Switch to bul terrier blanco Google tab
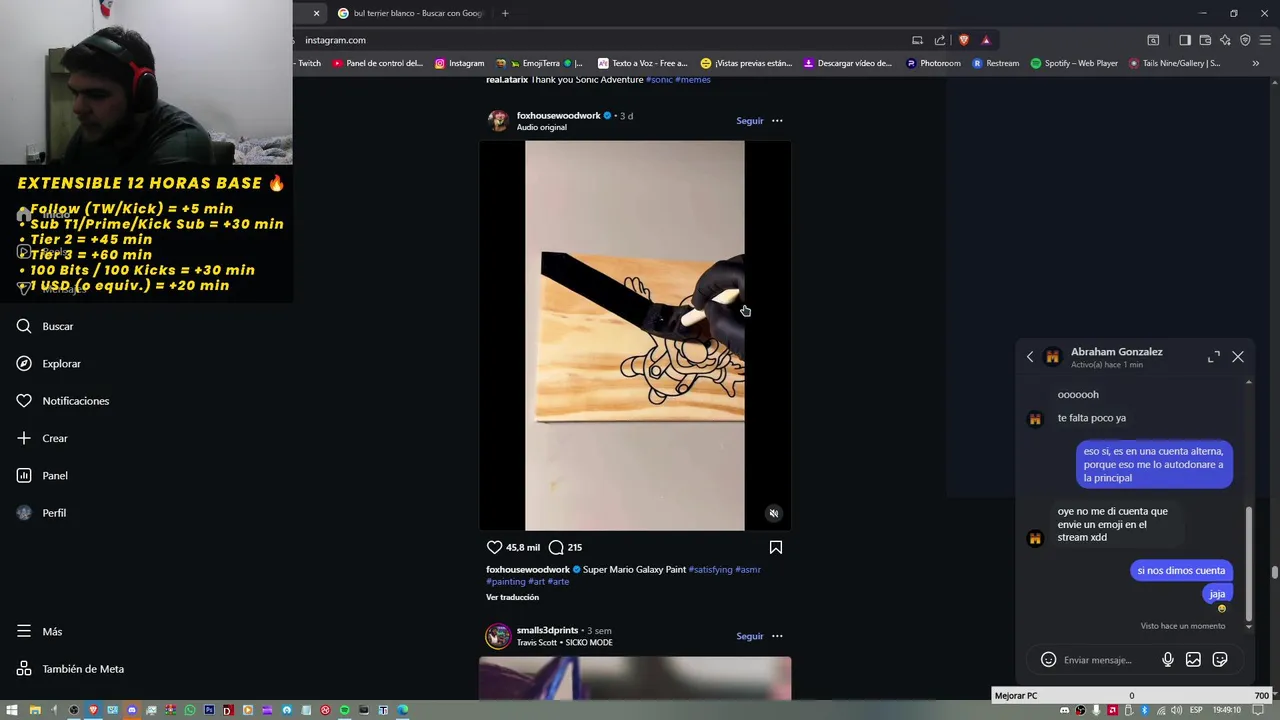The height and width of the screenshot is (720, 1280). (410, 13)
